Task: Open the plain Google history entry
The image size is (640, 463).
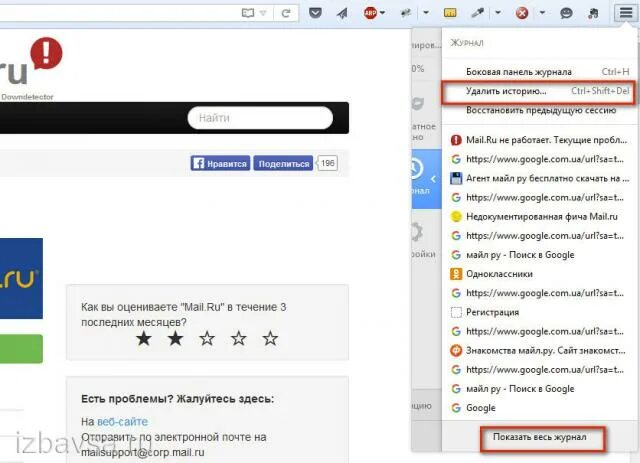Action: coord(539,408)
